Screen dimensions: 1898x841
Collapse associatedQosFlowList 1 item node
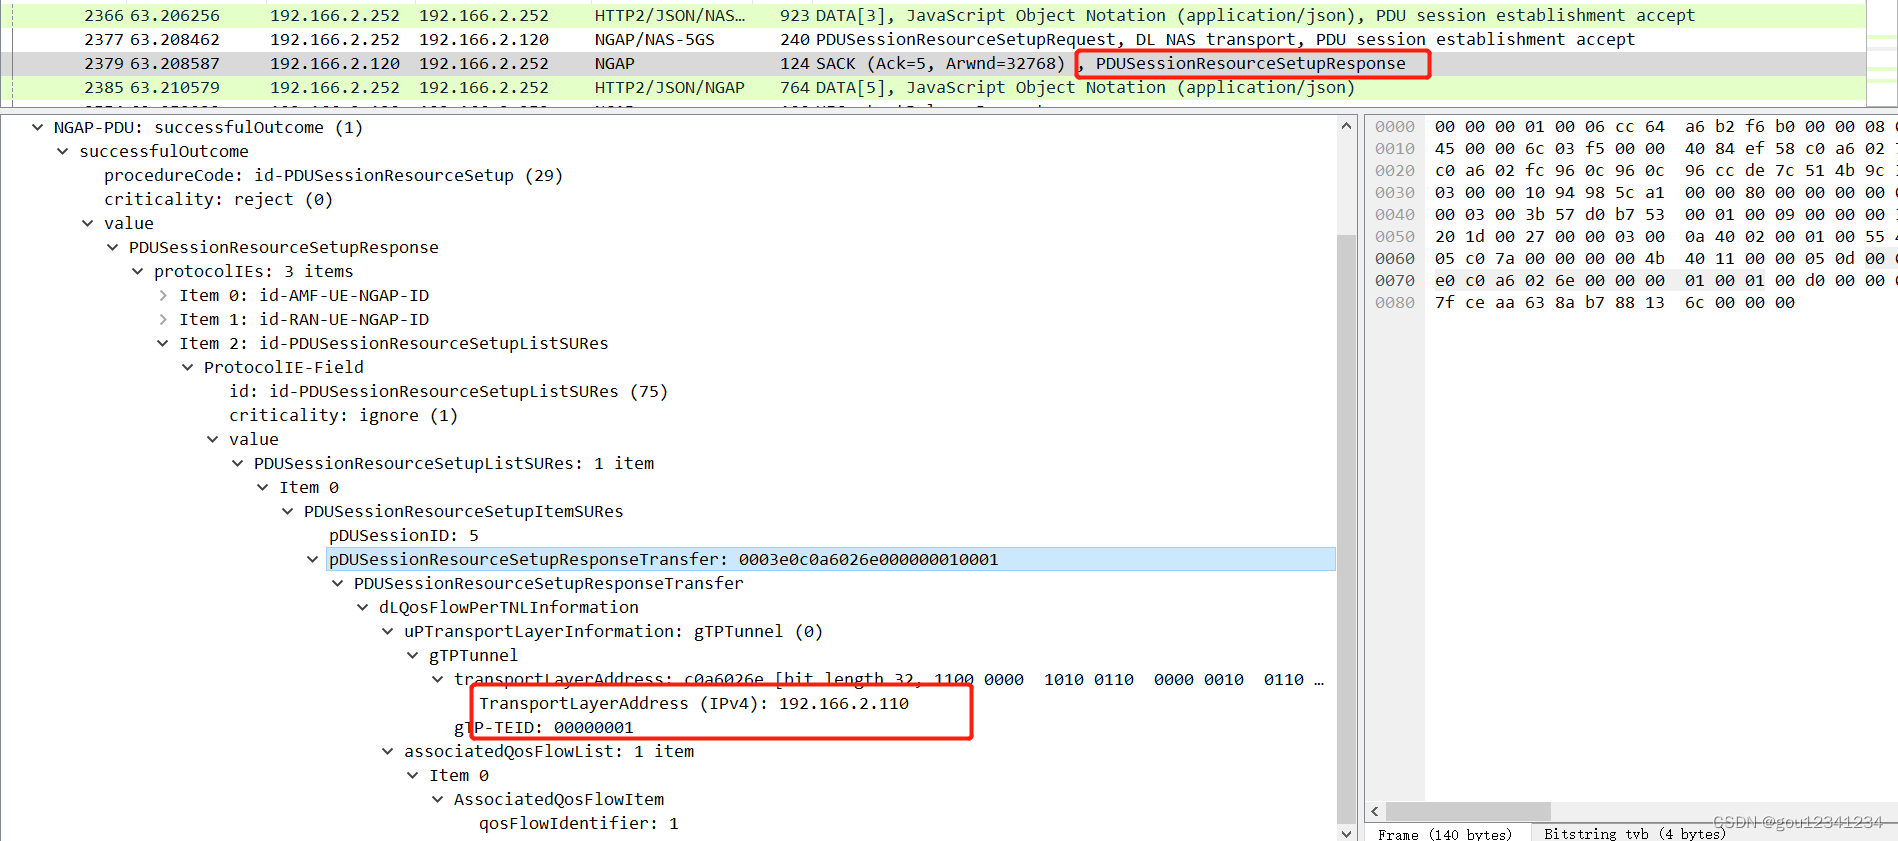pyautogui.click(x=387, y=751)
